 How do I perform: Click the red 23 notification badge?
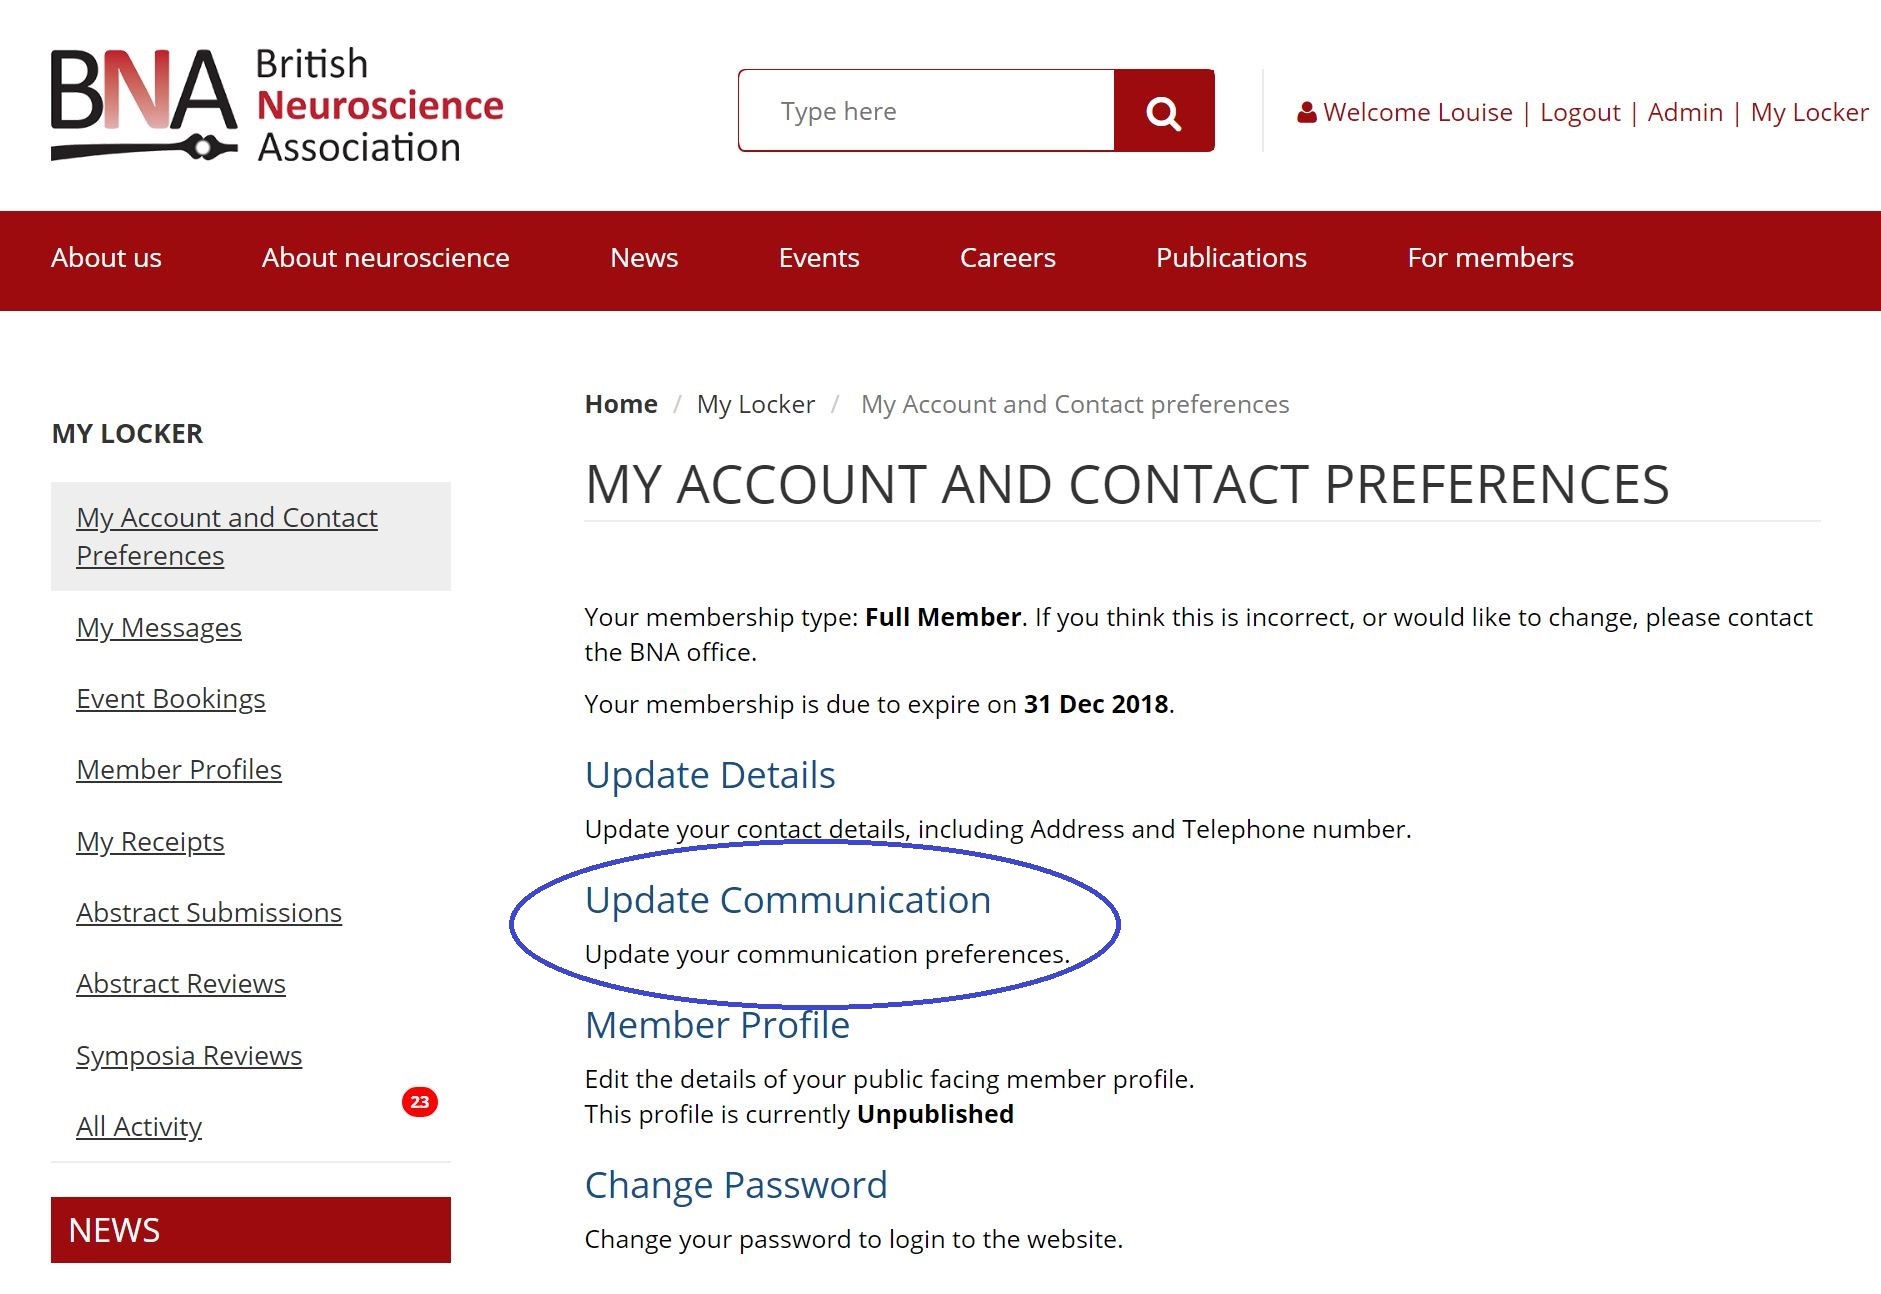pos(420,1102)
